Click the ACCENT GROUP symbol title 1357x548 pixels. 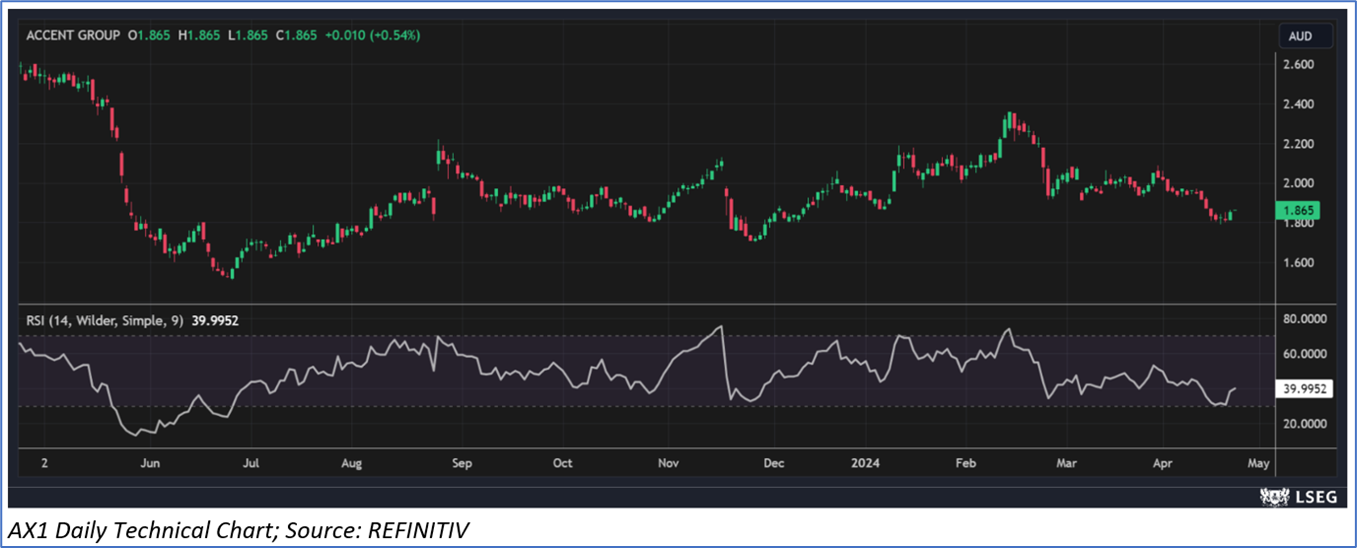pos(72,35)
